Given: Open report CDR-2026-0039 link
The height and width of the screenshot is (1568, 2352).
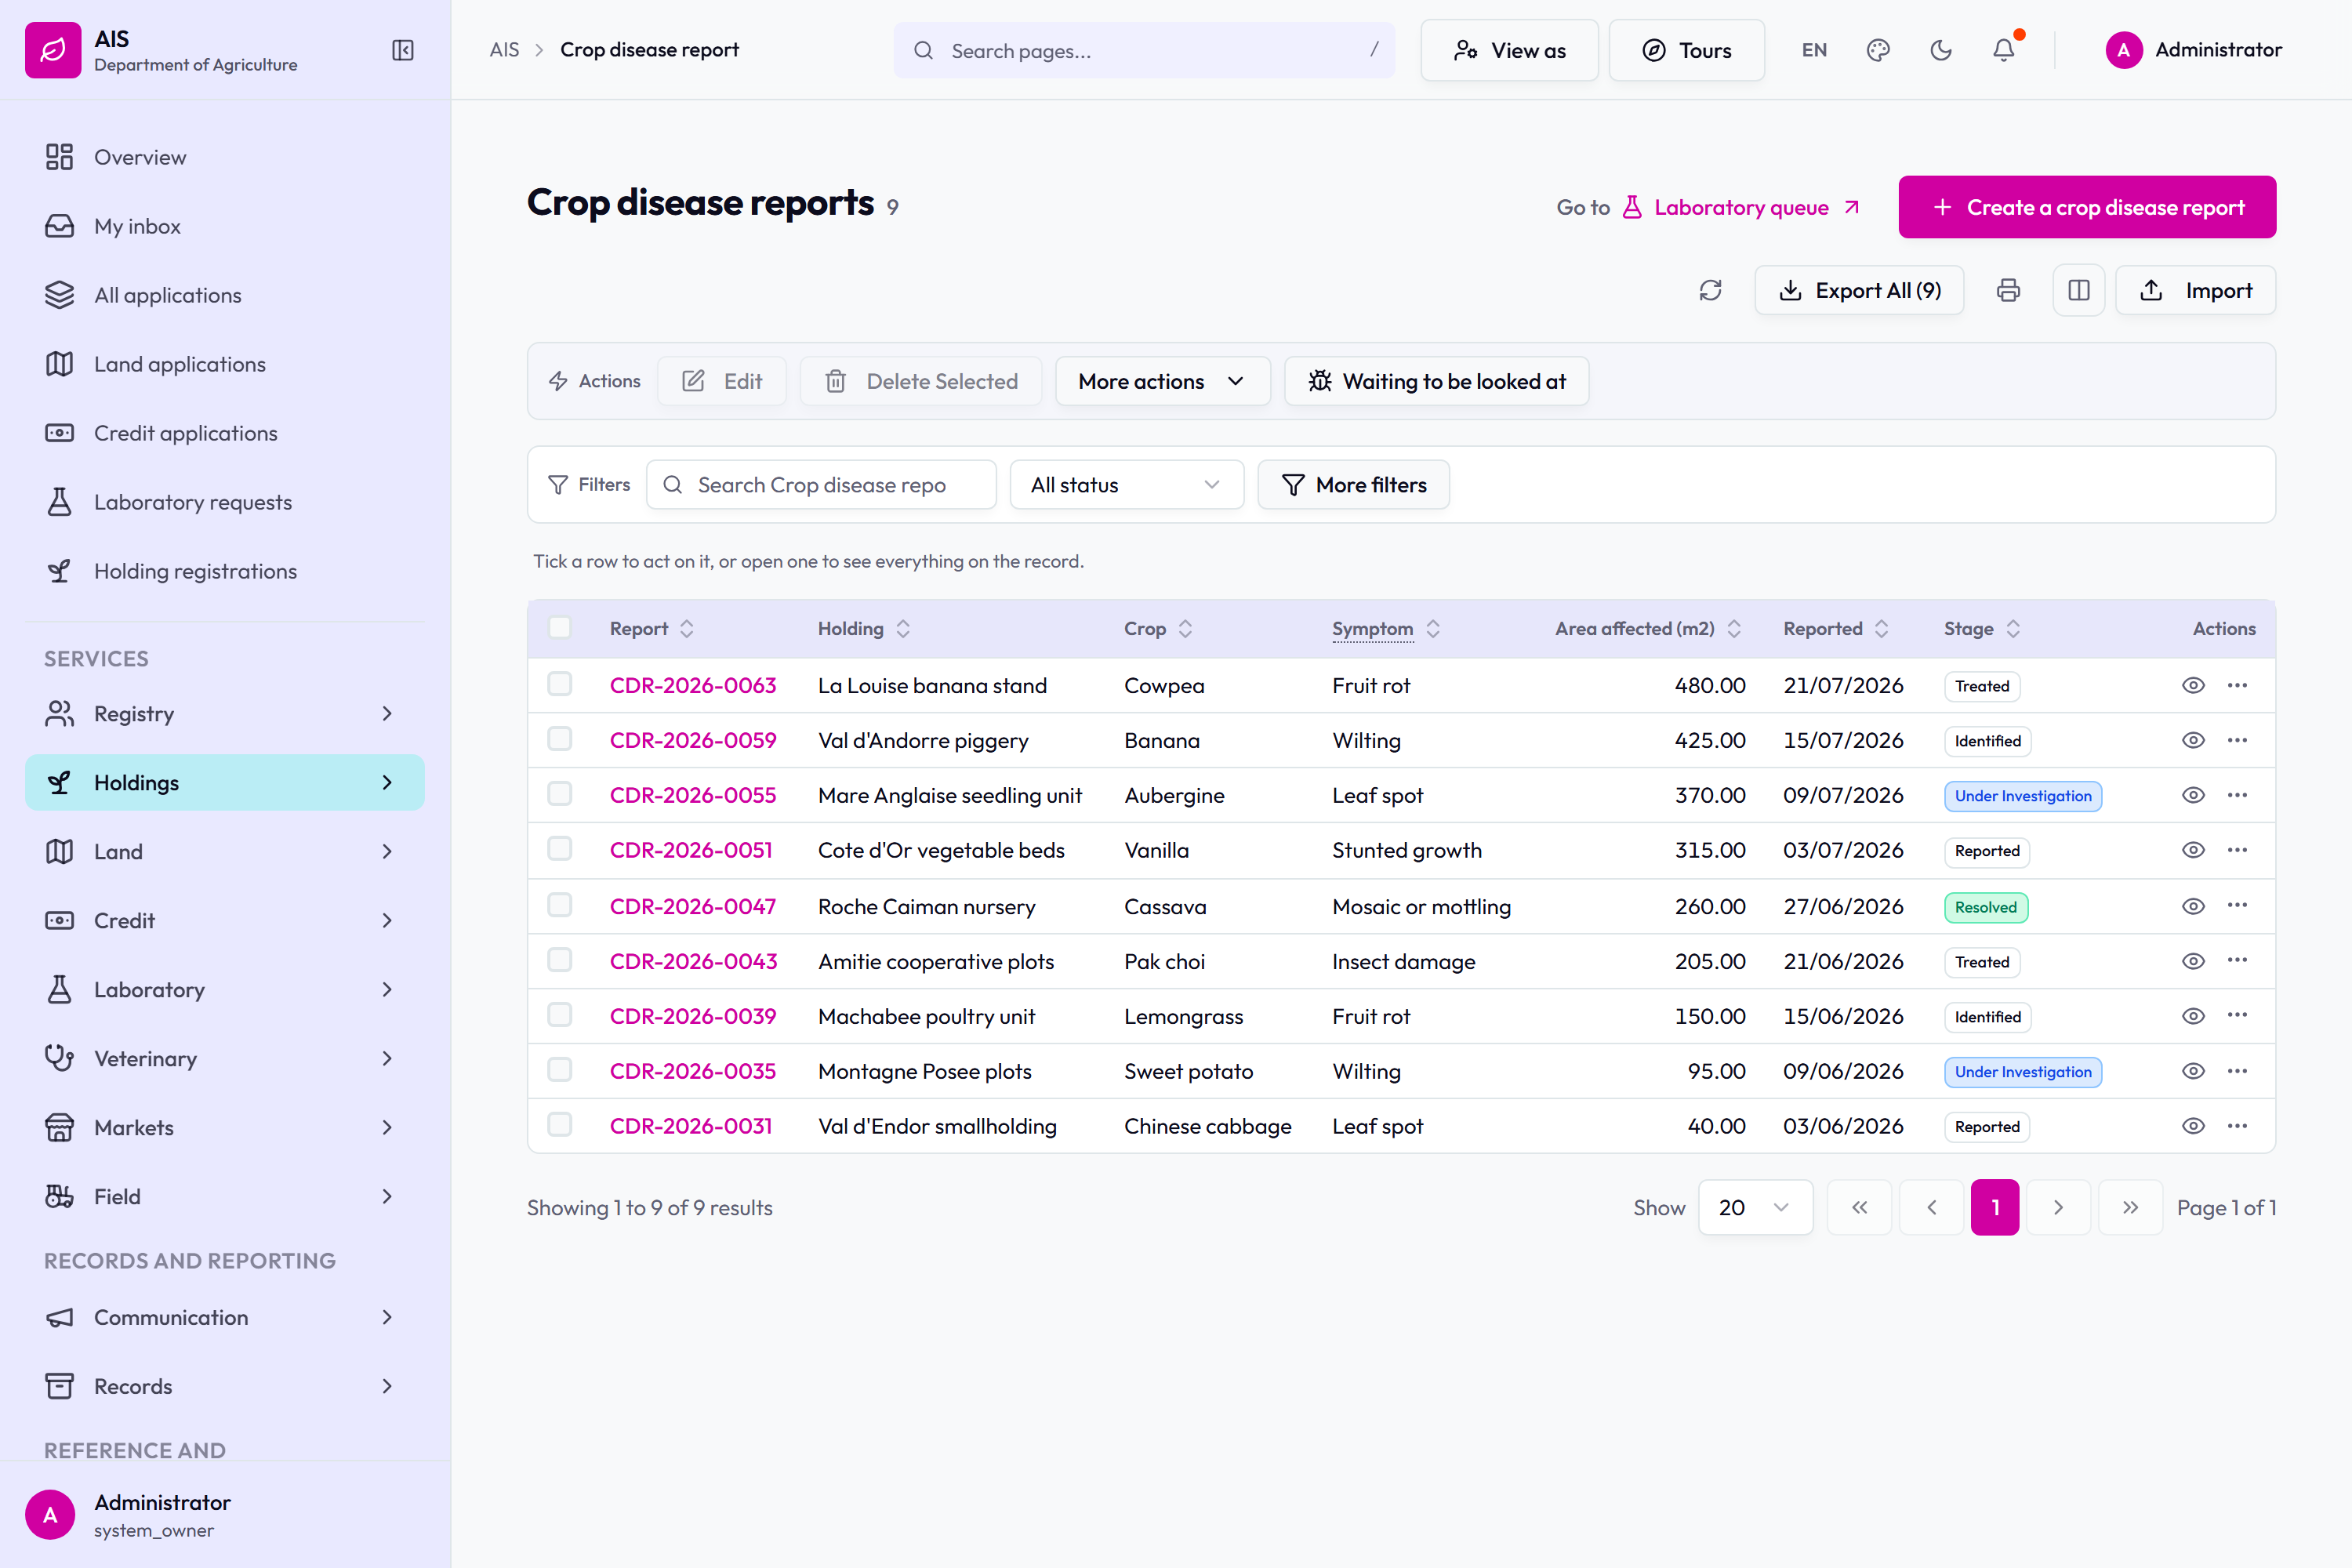Looking at the screenshot, I should 693,1016.
